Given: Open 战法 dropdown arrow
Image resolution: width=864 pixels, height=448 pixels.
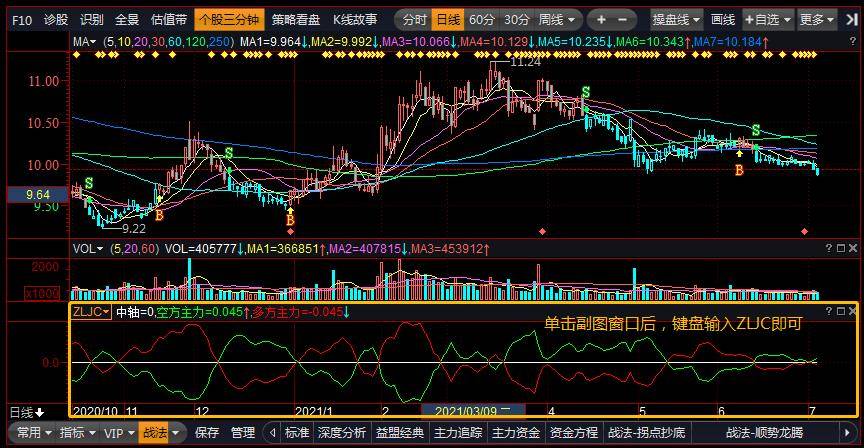Looking at the screenshot, I should tap(176, 433).
